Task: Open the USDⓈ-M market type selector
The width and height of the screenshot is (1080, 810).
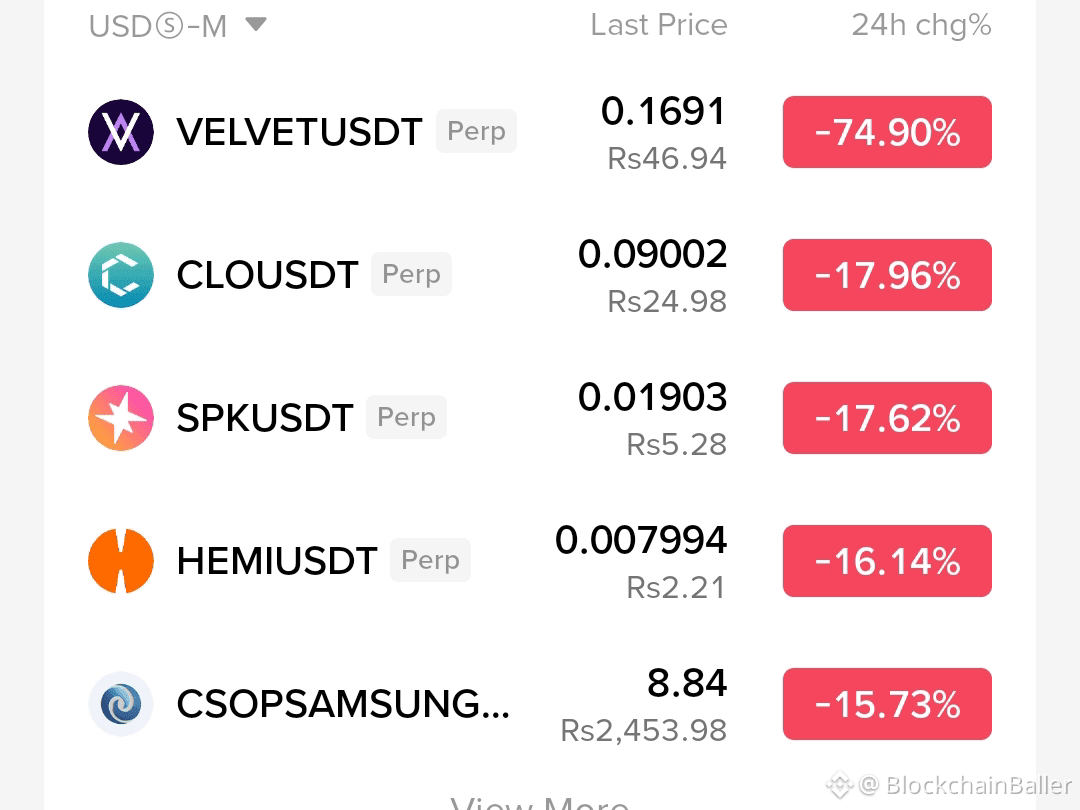Action: click(178, 26)
